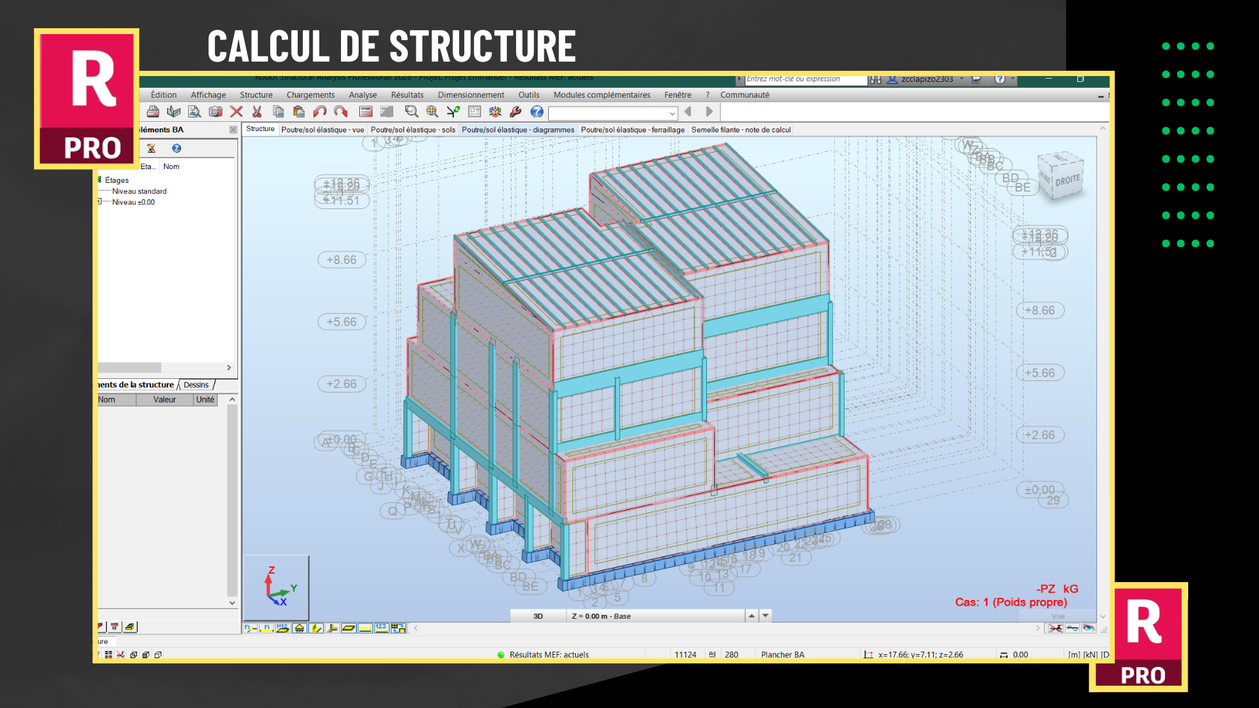Click the shopping cart icon in title bar
Viewport: 1259px width, 708px height.
[976, 79]
